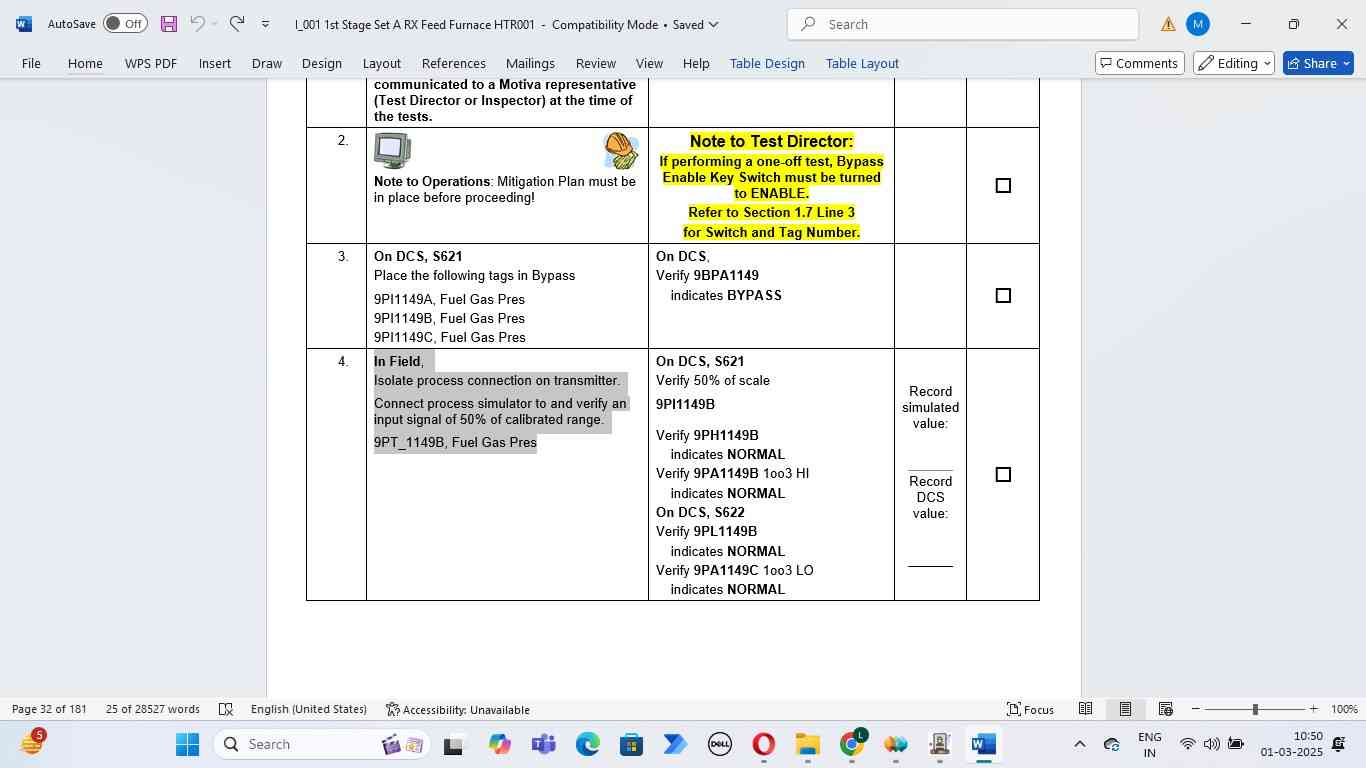
Task: Click the Redo arrow icon
Action: click(236, 24)
